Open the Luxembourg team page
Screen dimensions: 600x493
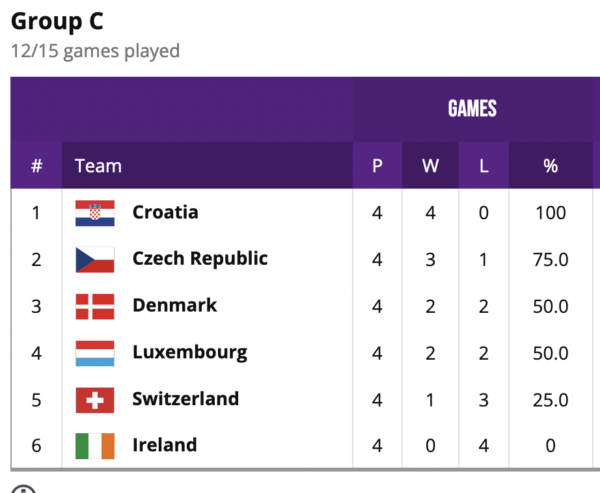click(x=189, y=352)
